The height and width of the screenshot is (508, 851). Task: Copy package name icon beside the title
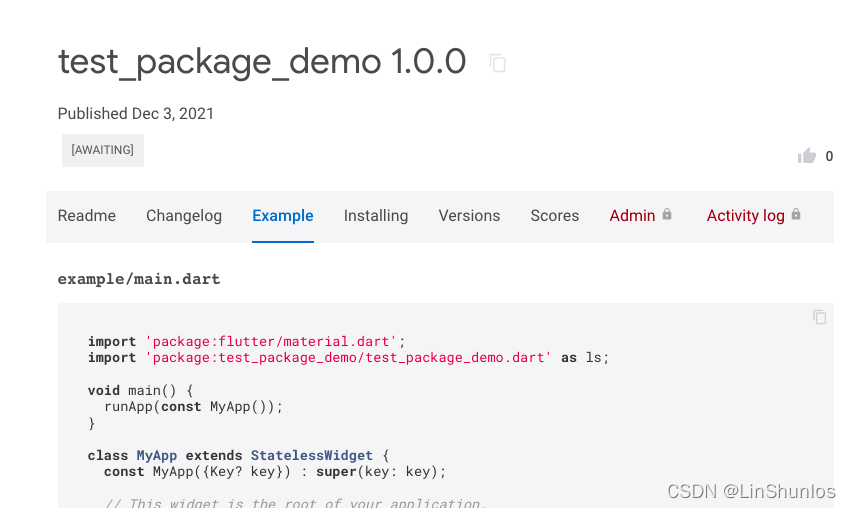pos(498,63)
